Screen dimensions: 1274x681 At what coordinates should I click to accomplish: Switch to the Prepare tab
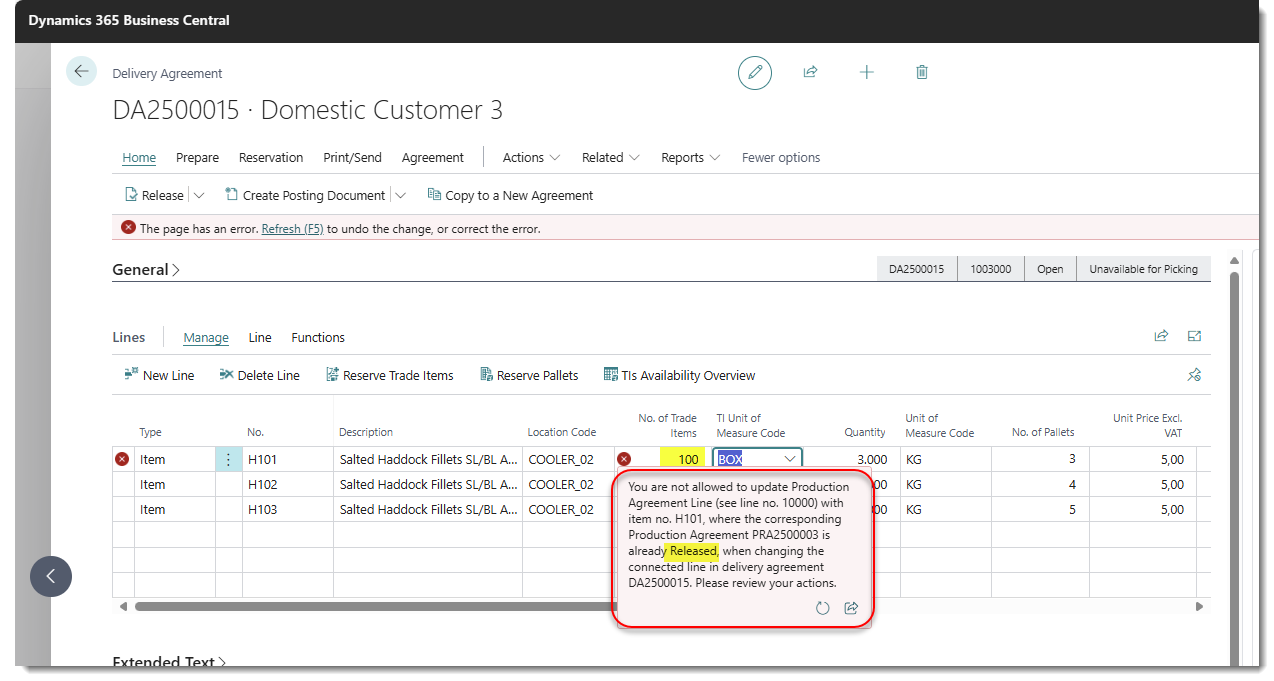(197, 158)
